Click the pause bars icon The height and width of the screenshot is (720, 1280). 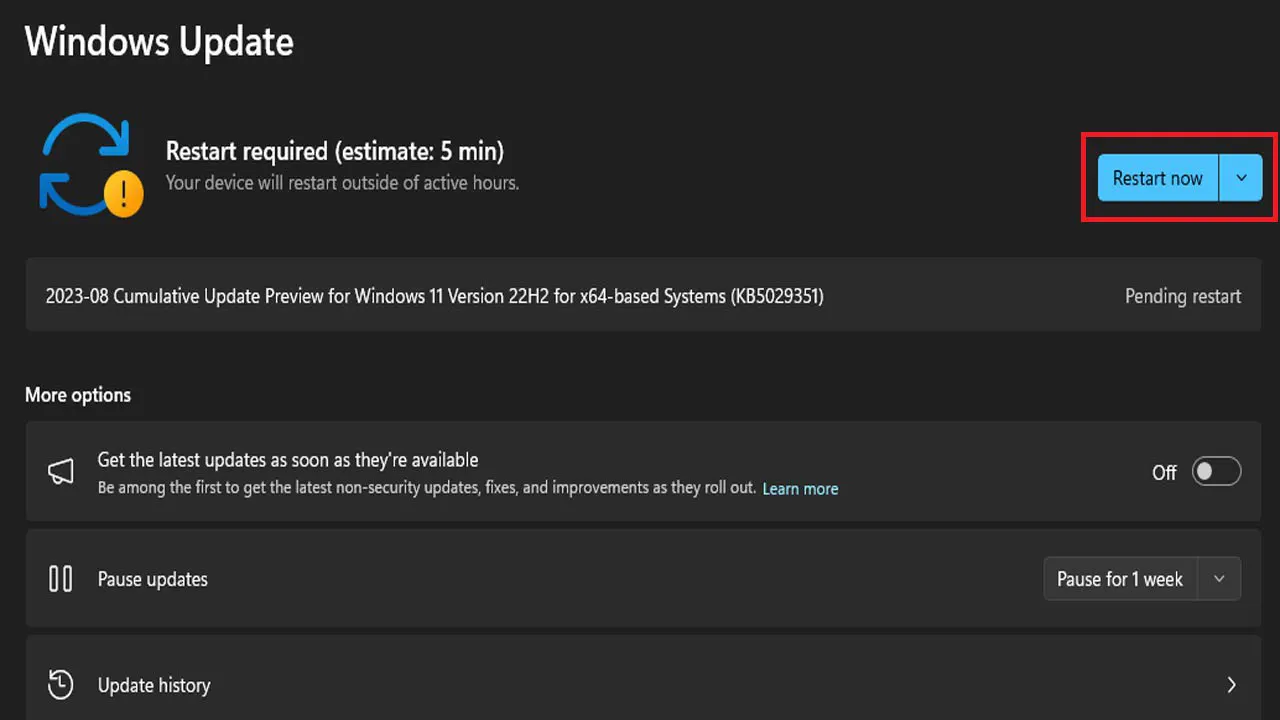coord(61,579)
